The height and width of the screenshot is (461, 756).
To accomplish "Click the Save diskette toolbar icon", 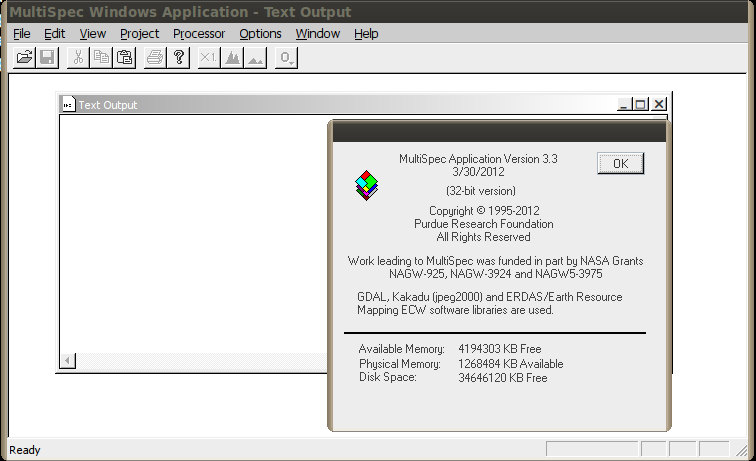I will 47,58.
